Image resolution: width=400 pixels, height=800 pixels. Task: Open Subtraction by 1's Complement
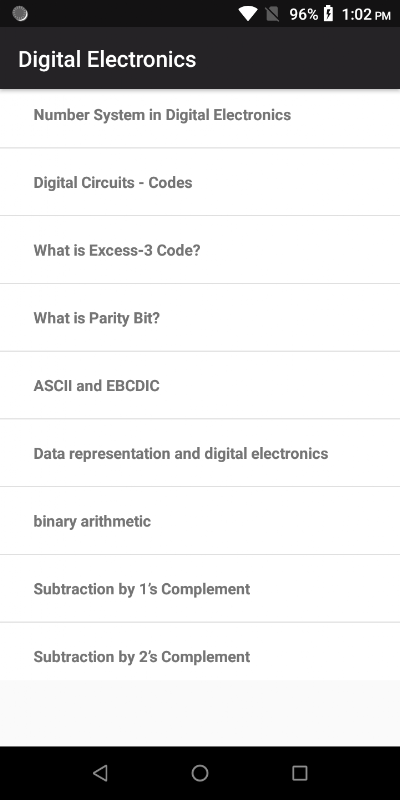click(200, 589)
